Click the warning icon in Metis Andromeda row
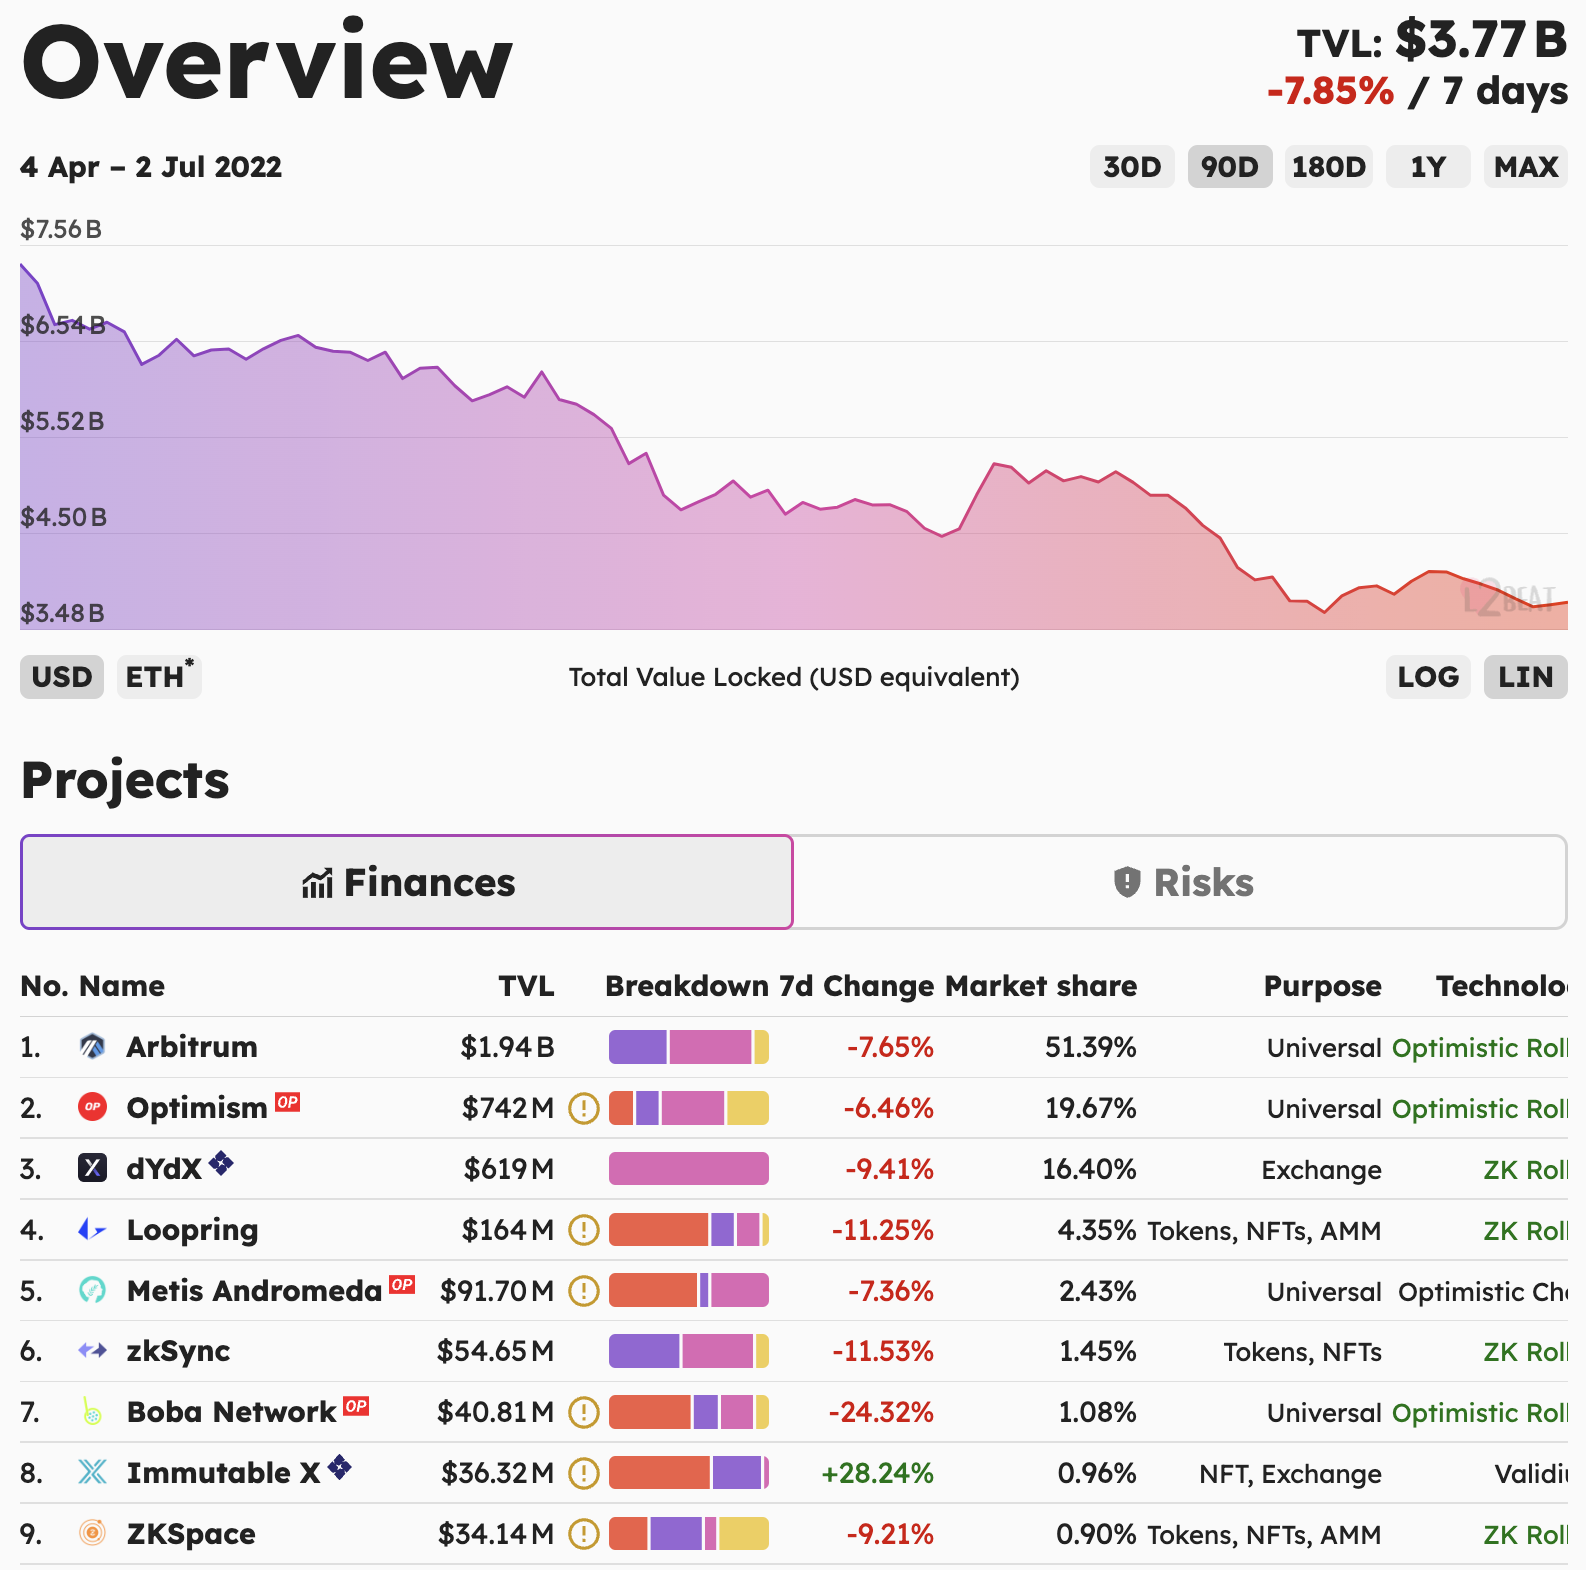The image size is (1586, 1570). (x=584, y=1291)
